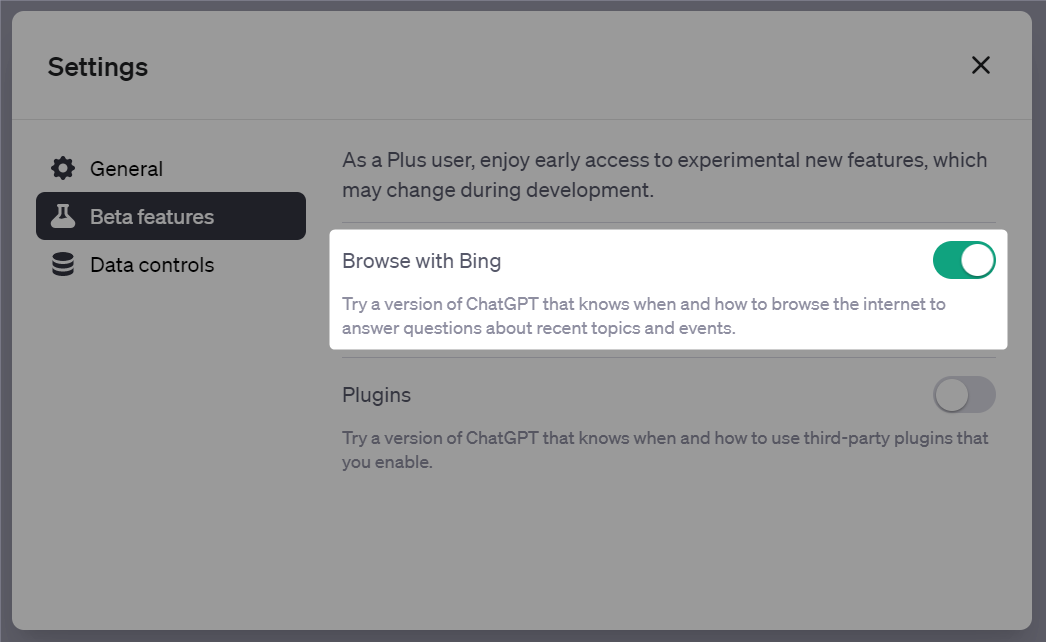The height and width of the screenshot is (642, 1046).
Task: Click the Plugins third-party description text
Action: 665,450
